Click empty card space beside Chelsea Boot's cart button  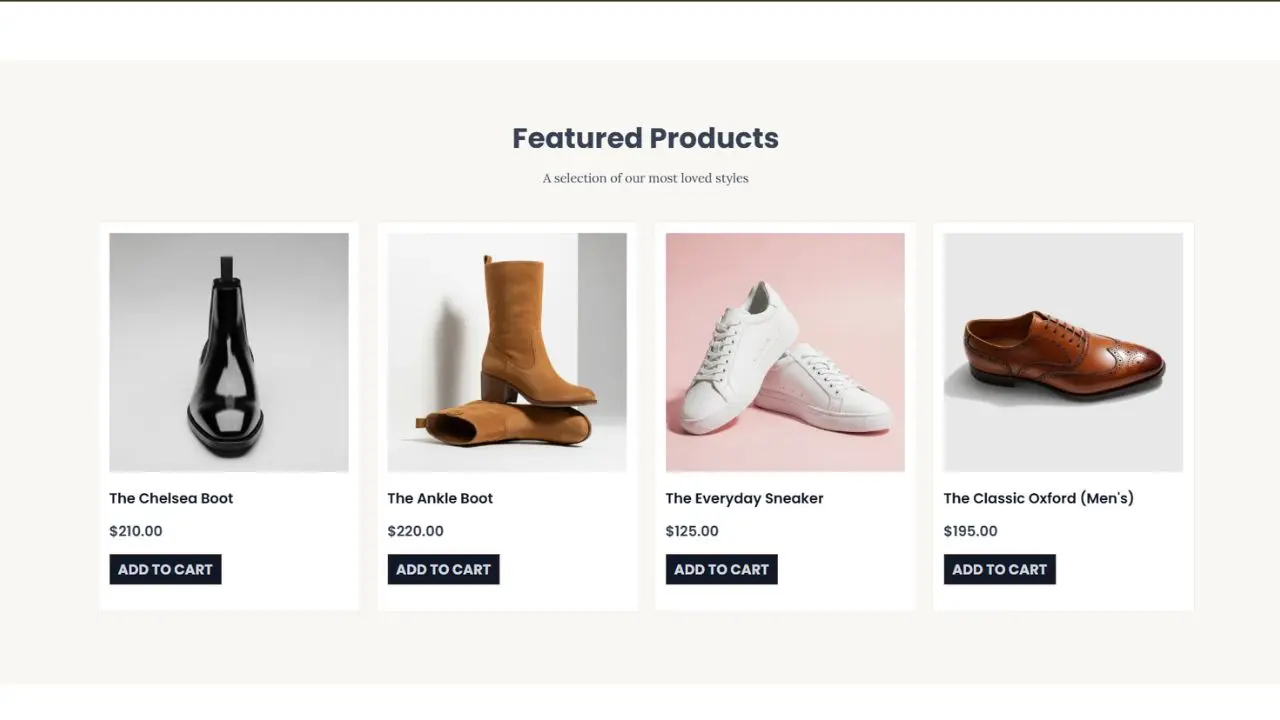[x=290, y=569]
